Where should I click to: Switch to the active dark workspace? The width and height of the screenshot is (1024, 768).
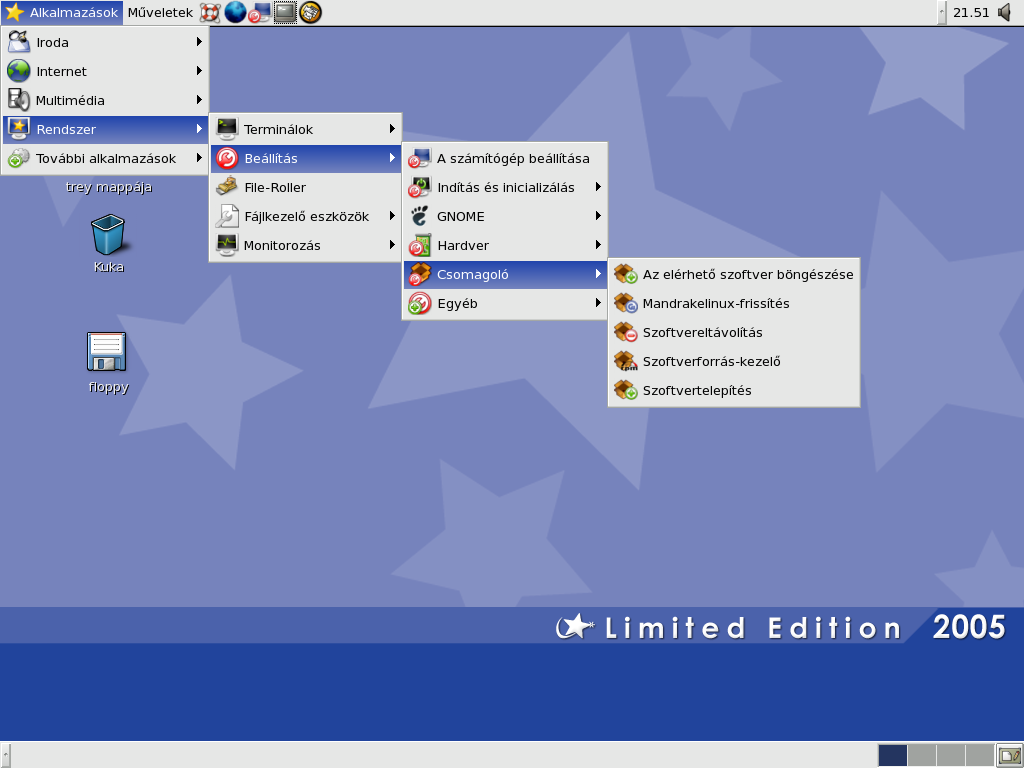tap(893, 756)
